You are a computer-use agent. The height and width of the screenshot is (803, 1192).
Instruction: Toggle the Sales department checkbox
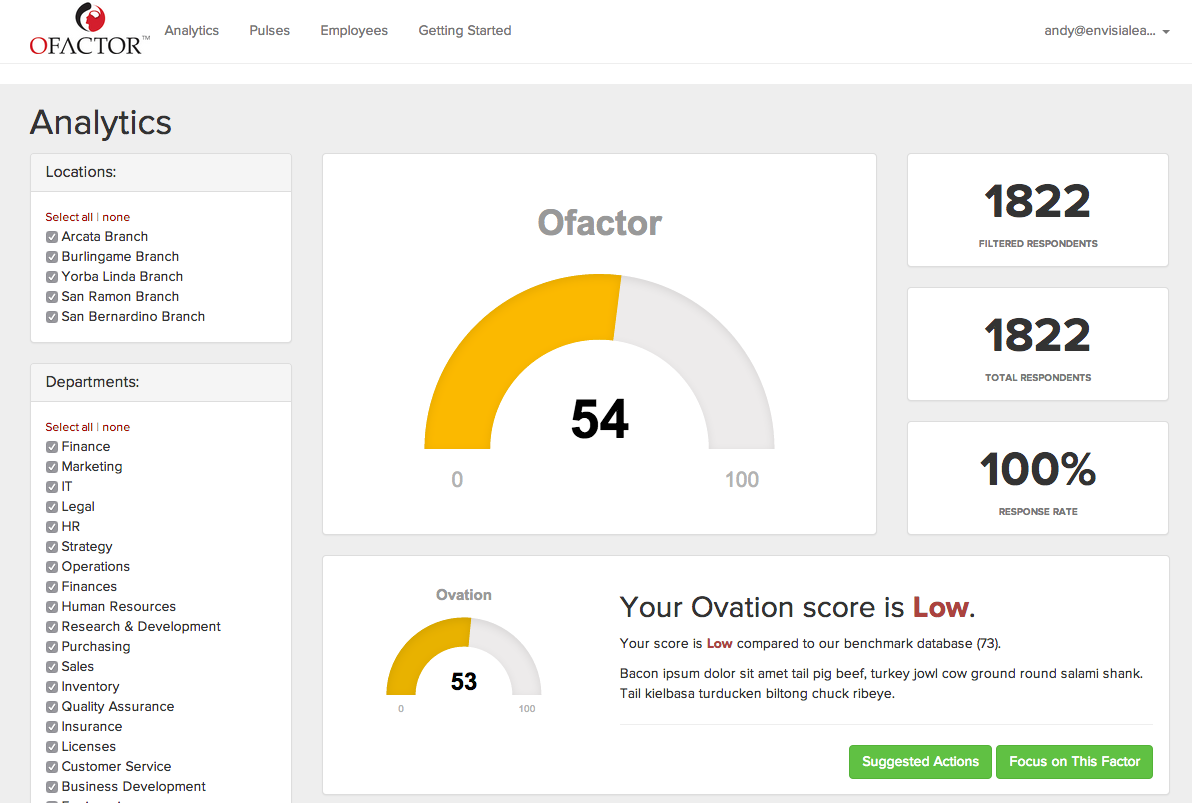[52, 667]
